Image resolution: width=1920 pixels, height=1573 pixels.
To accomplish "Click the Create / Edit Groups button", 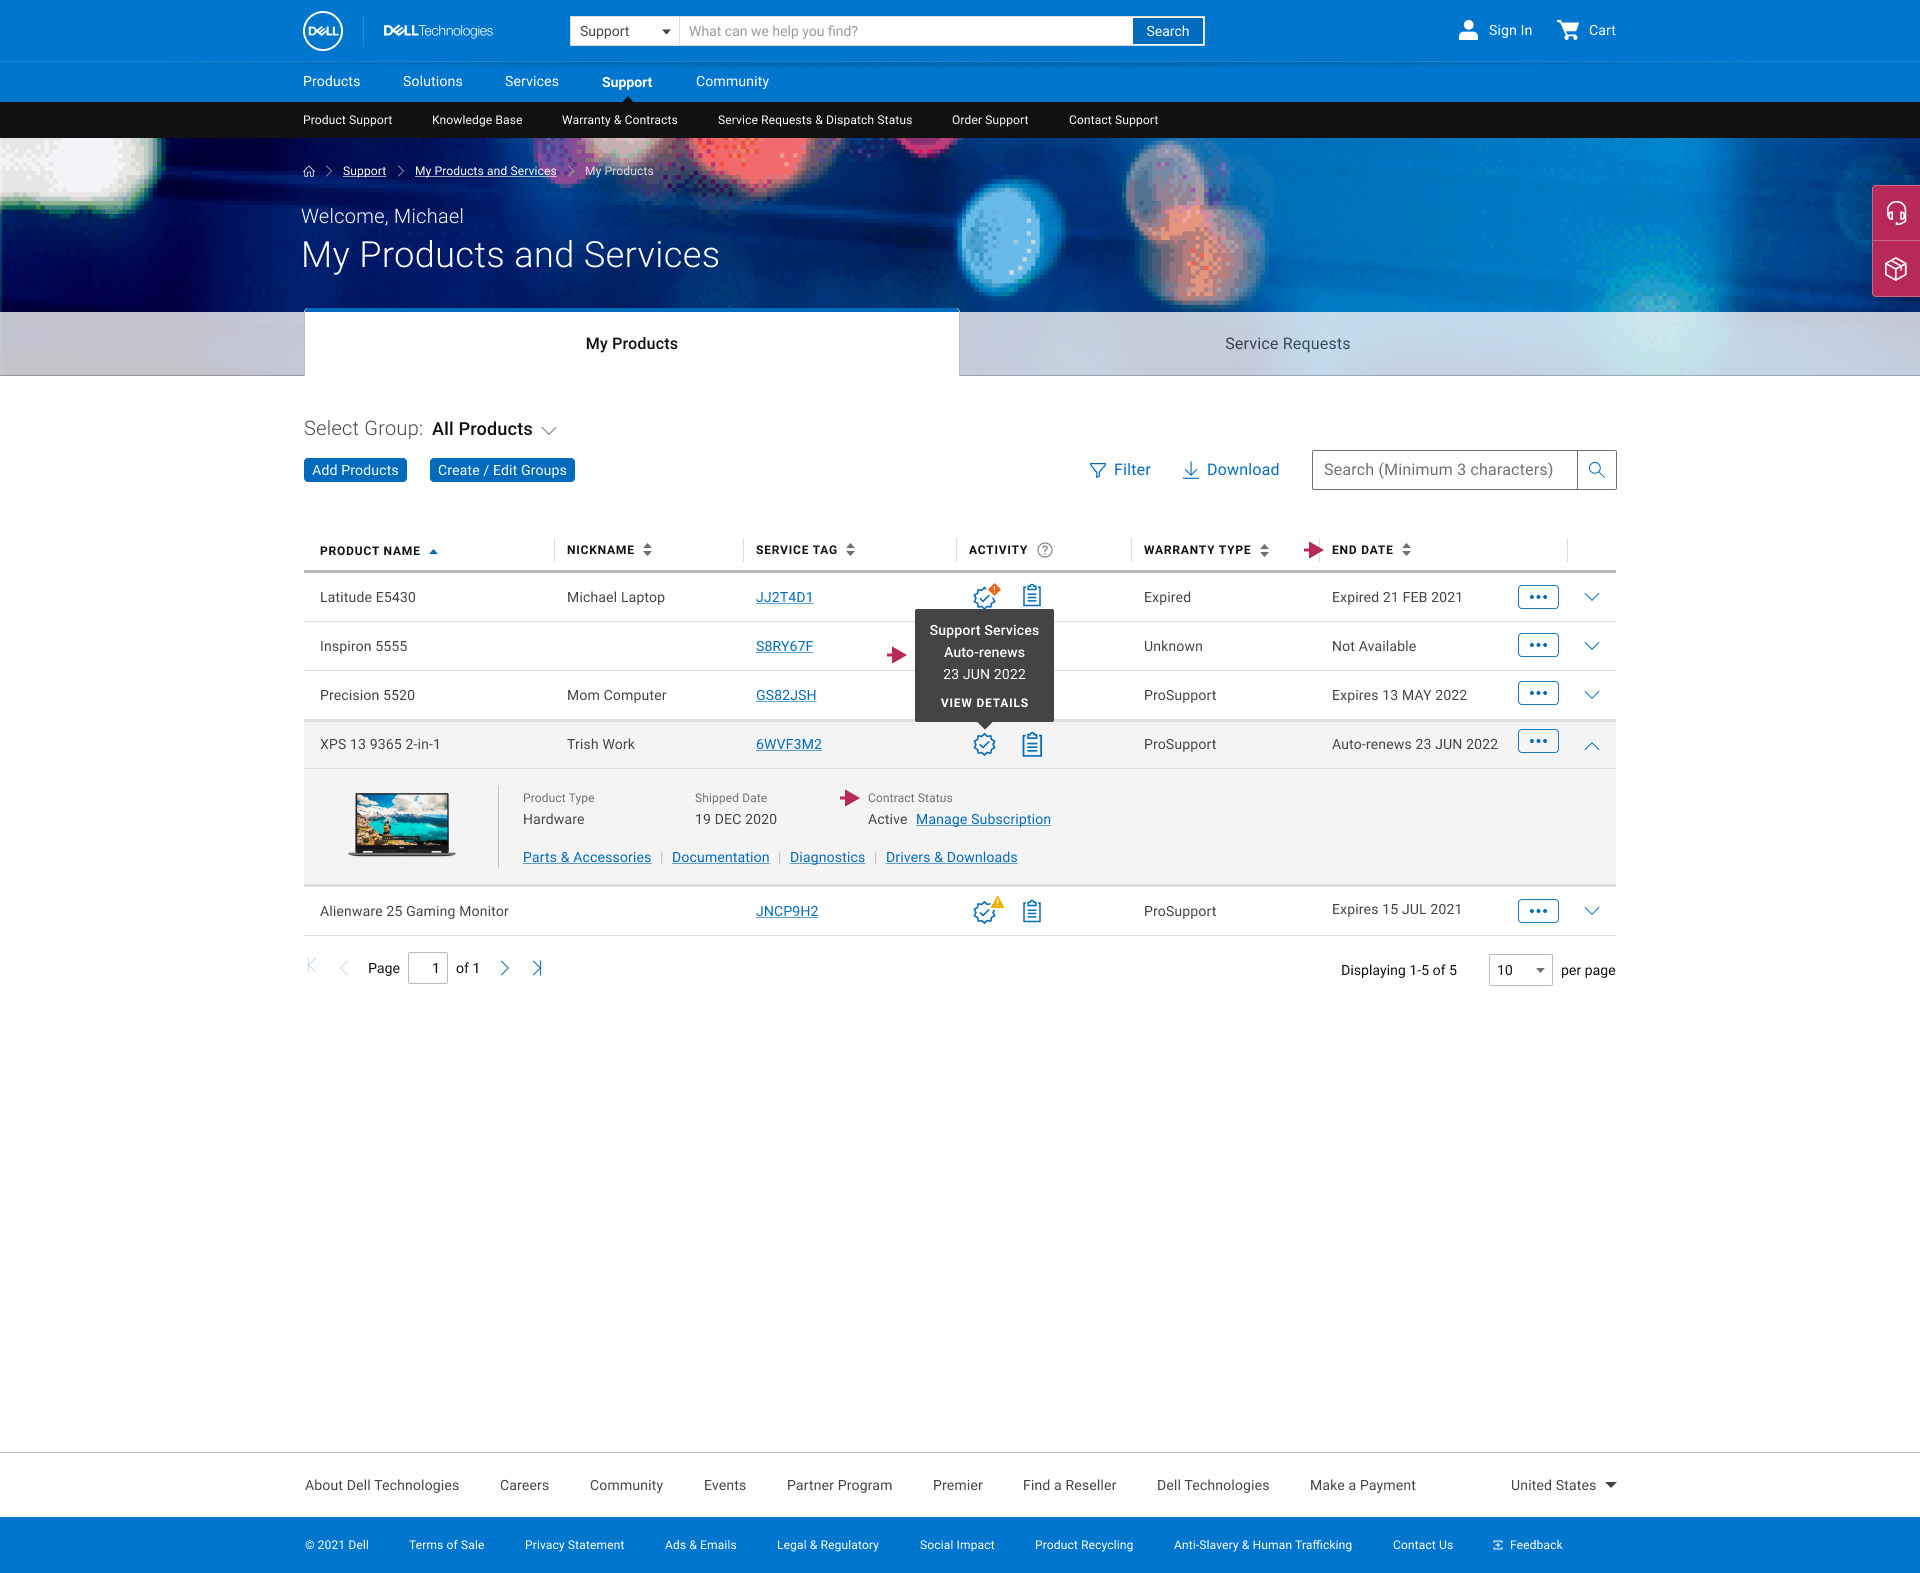I will (x=502, y=470).
